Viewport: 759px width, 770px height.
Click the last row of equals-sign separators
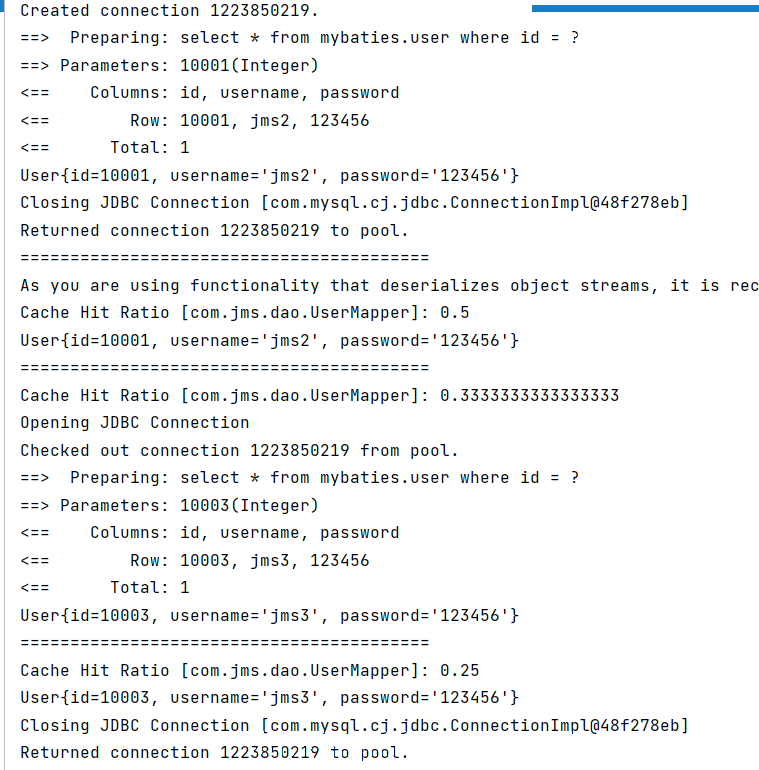click(x=225, y=642)
